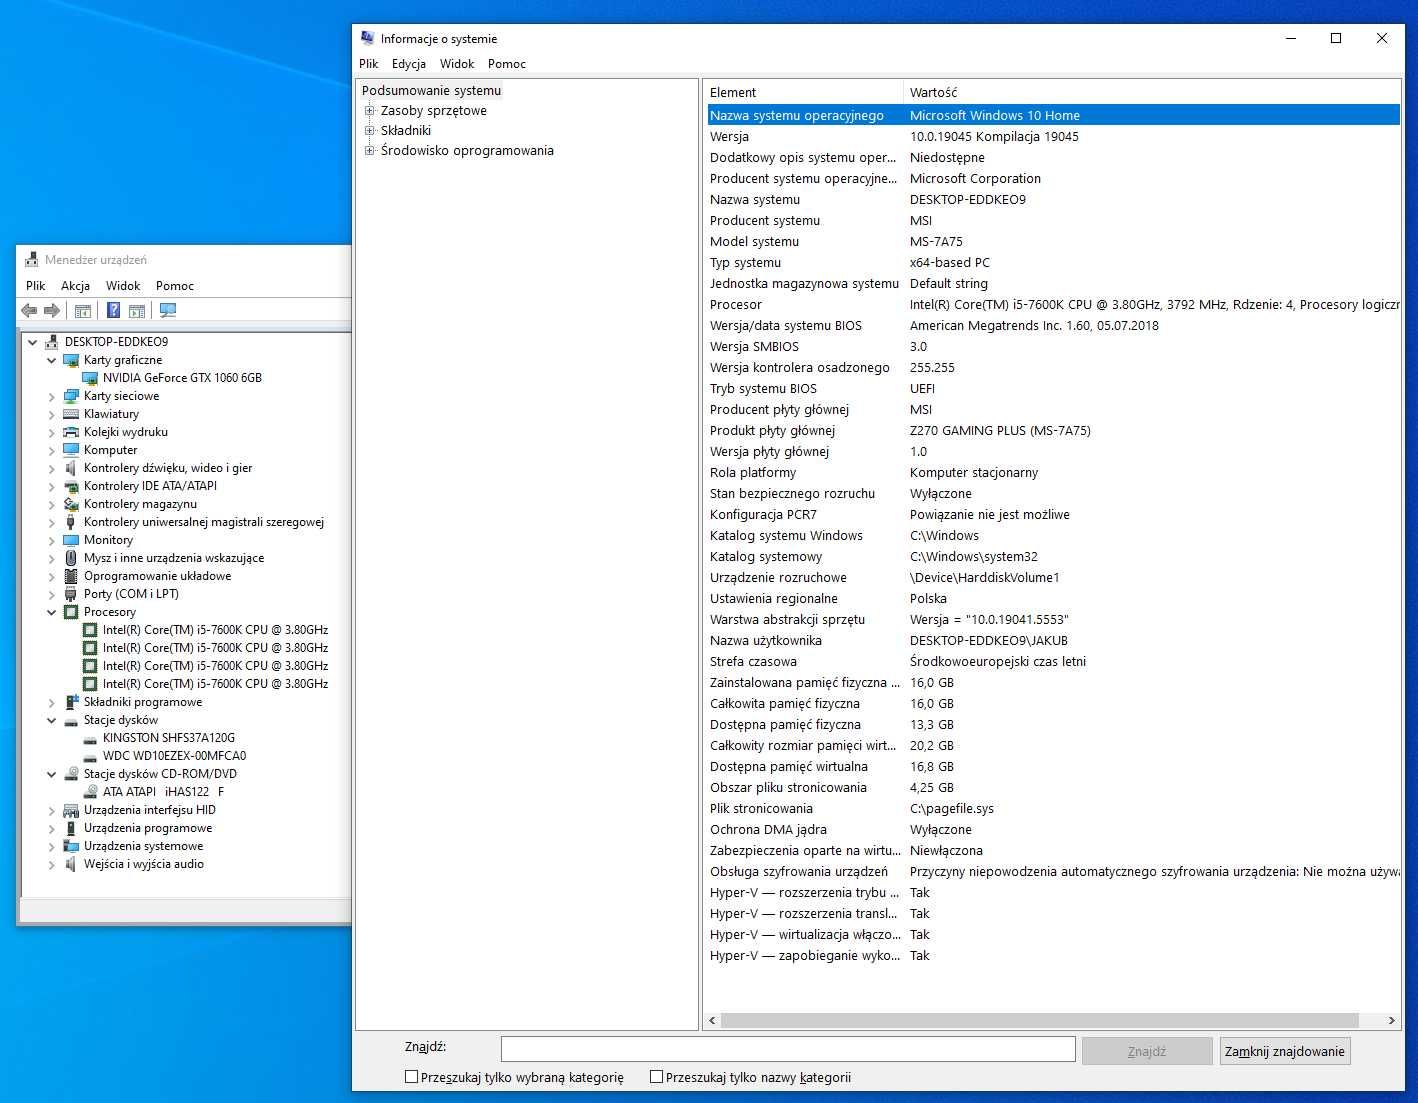Click left arrow of the horizontal scrollbar
1418x1103 pixels.
click(712, 1021)
